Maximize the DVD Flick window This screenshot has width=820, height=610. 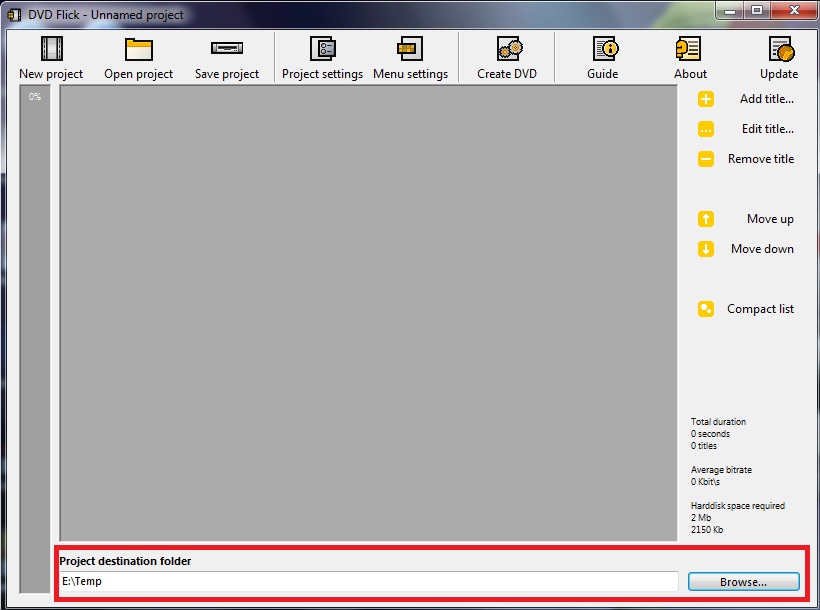click(757, 10)
